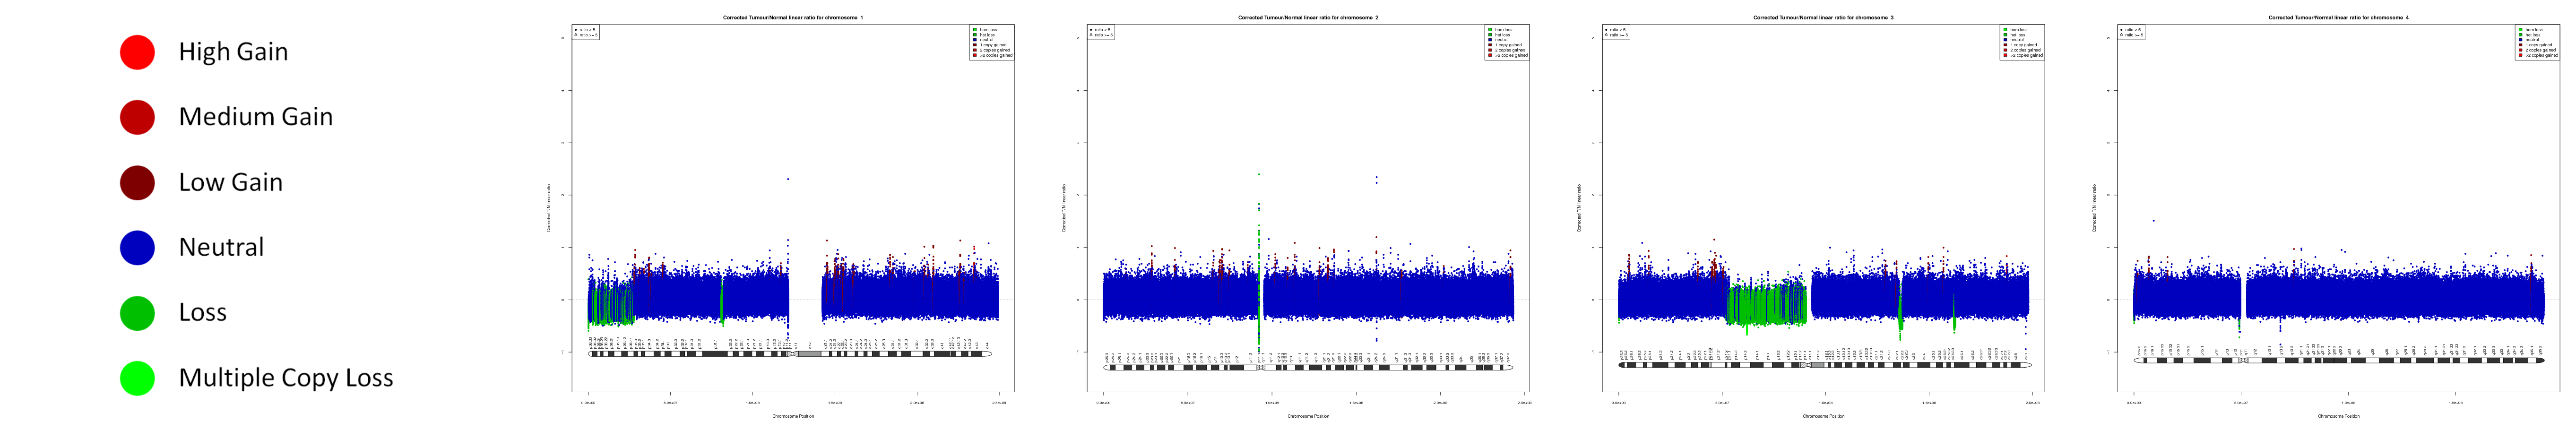Click the 'Medium Gain' legend label
2576x430 pixels.
coord(256,117)
